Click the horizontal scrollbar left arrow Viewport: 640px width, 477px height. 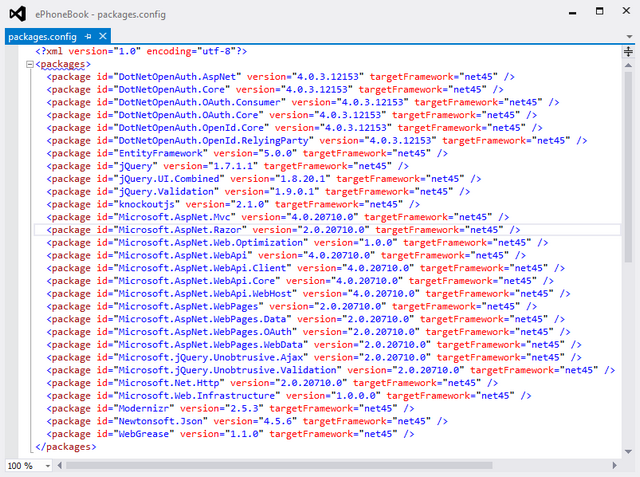click(60, 465)
